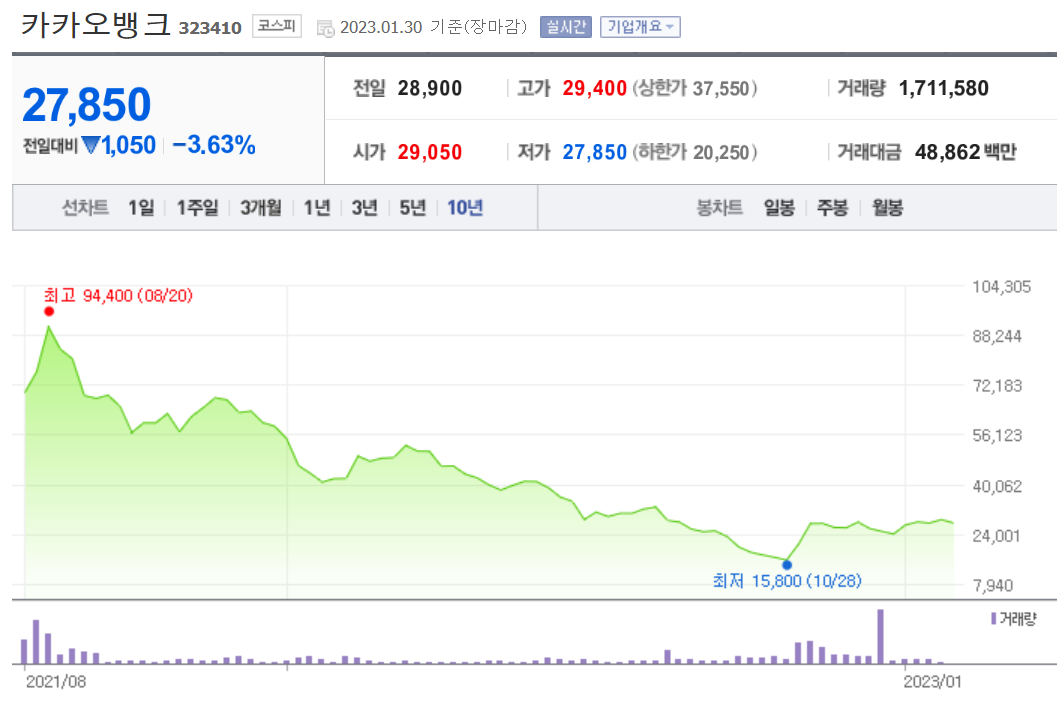The height and width of the screenshot is (706, 1057).
Task: Click the 실시간 button
Action: 565,27
